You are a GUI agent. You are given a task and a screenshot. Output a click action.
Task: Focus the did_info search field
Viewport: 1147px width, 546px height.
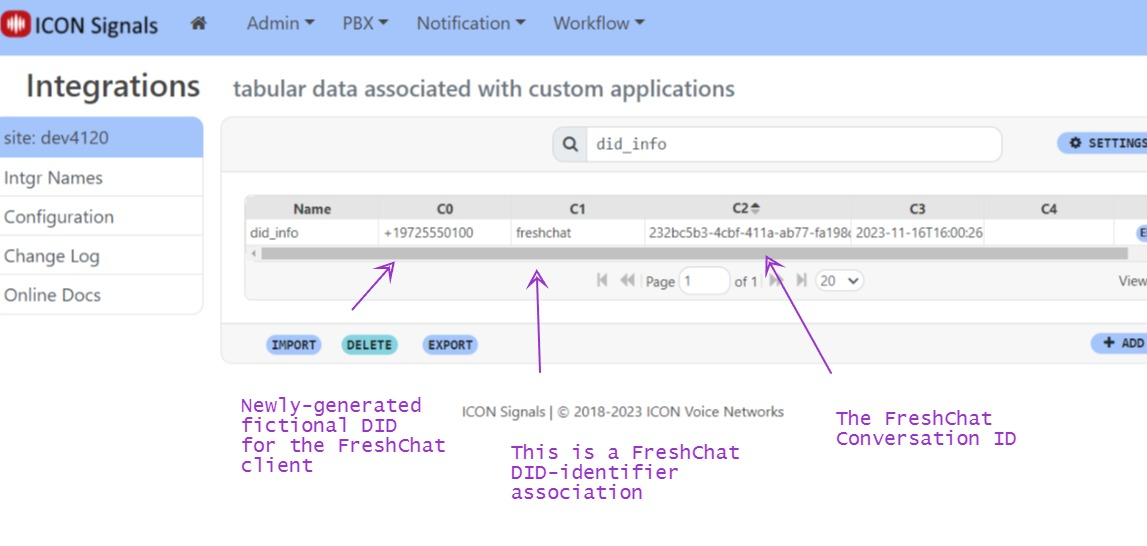pos(790,144)
